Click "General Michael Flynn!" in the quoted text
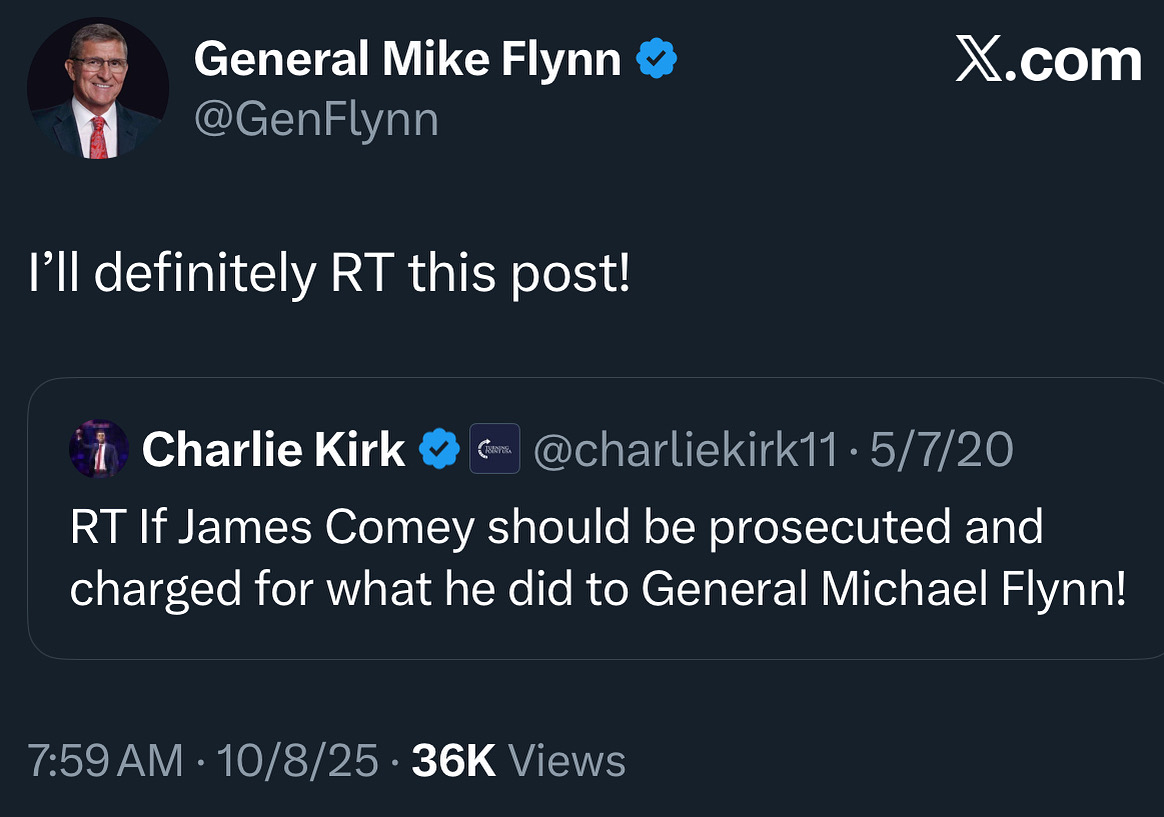 coord(883,589)
